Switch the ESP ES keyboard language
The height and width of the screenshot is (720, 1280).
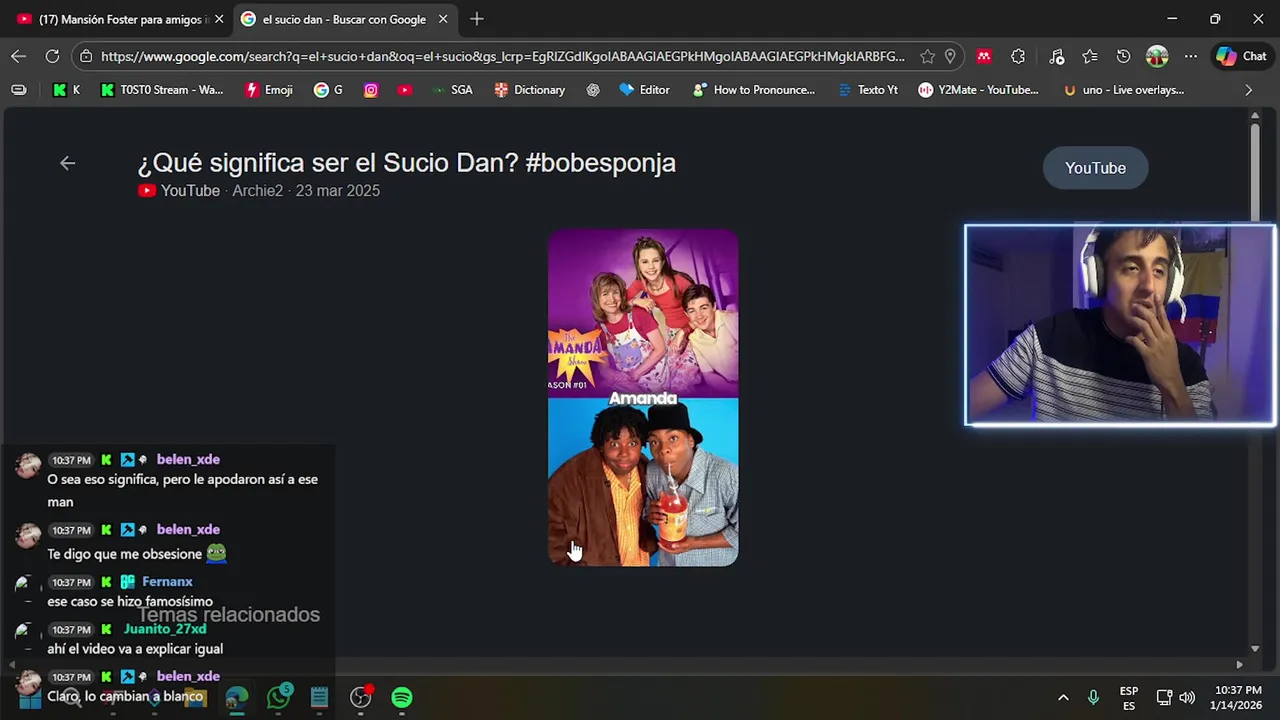[1129, 698]
